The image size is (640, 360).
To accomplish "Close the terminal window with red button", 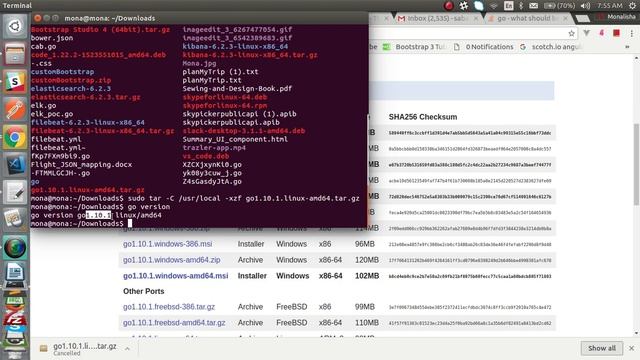I will [x=38, y=18].
